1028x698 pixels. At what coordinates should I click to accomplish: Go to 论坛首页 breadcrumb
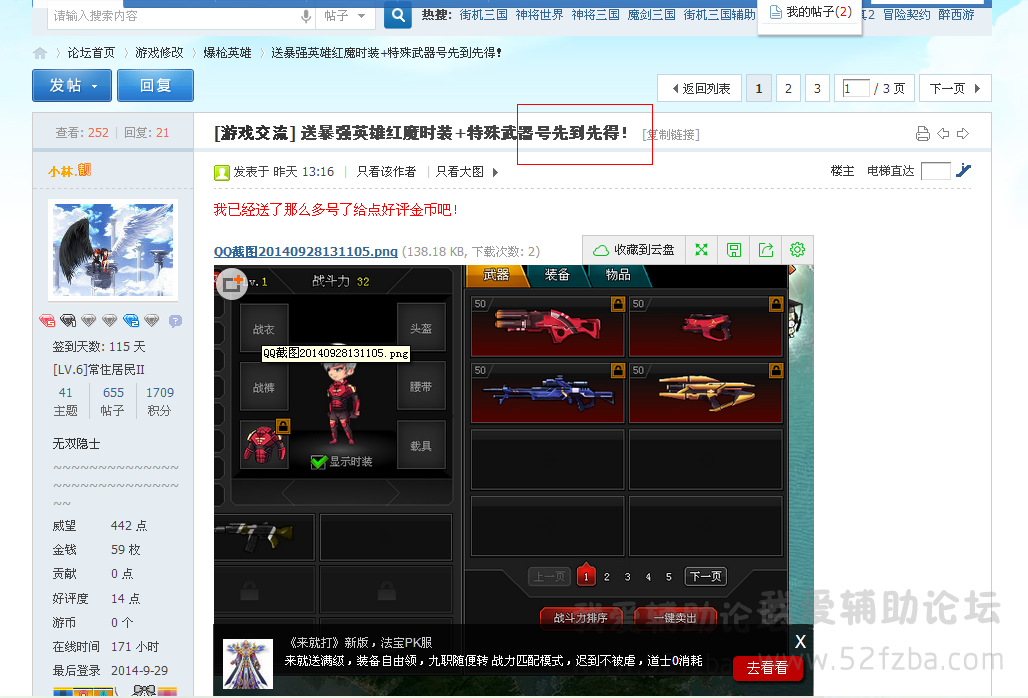(x=91, y=53)
